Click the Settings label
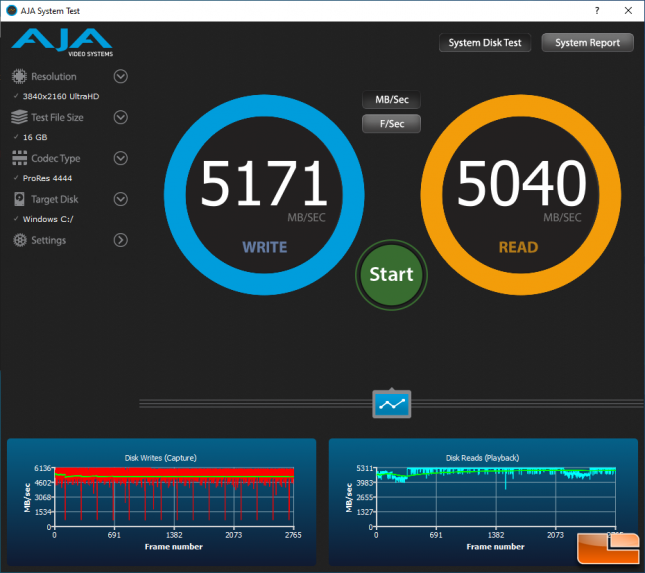645x573 pixels. pos(49,240)
